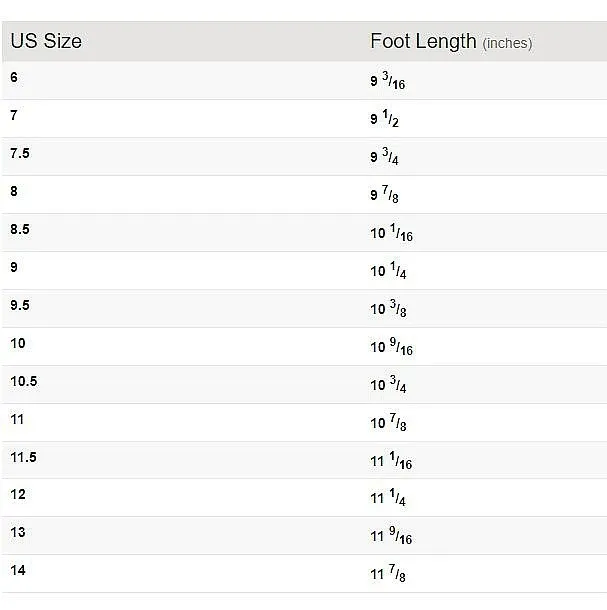The image size is (607, 610).
Task: Select the US size 10.5 cell
Action: 24,381
